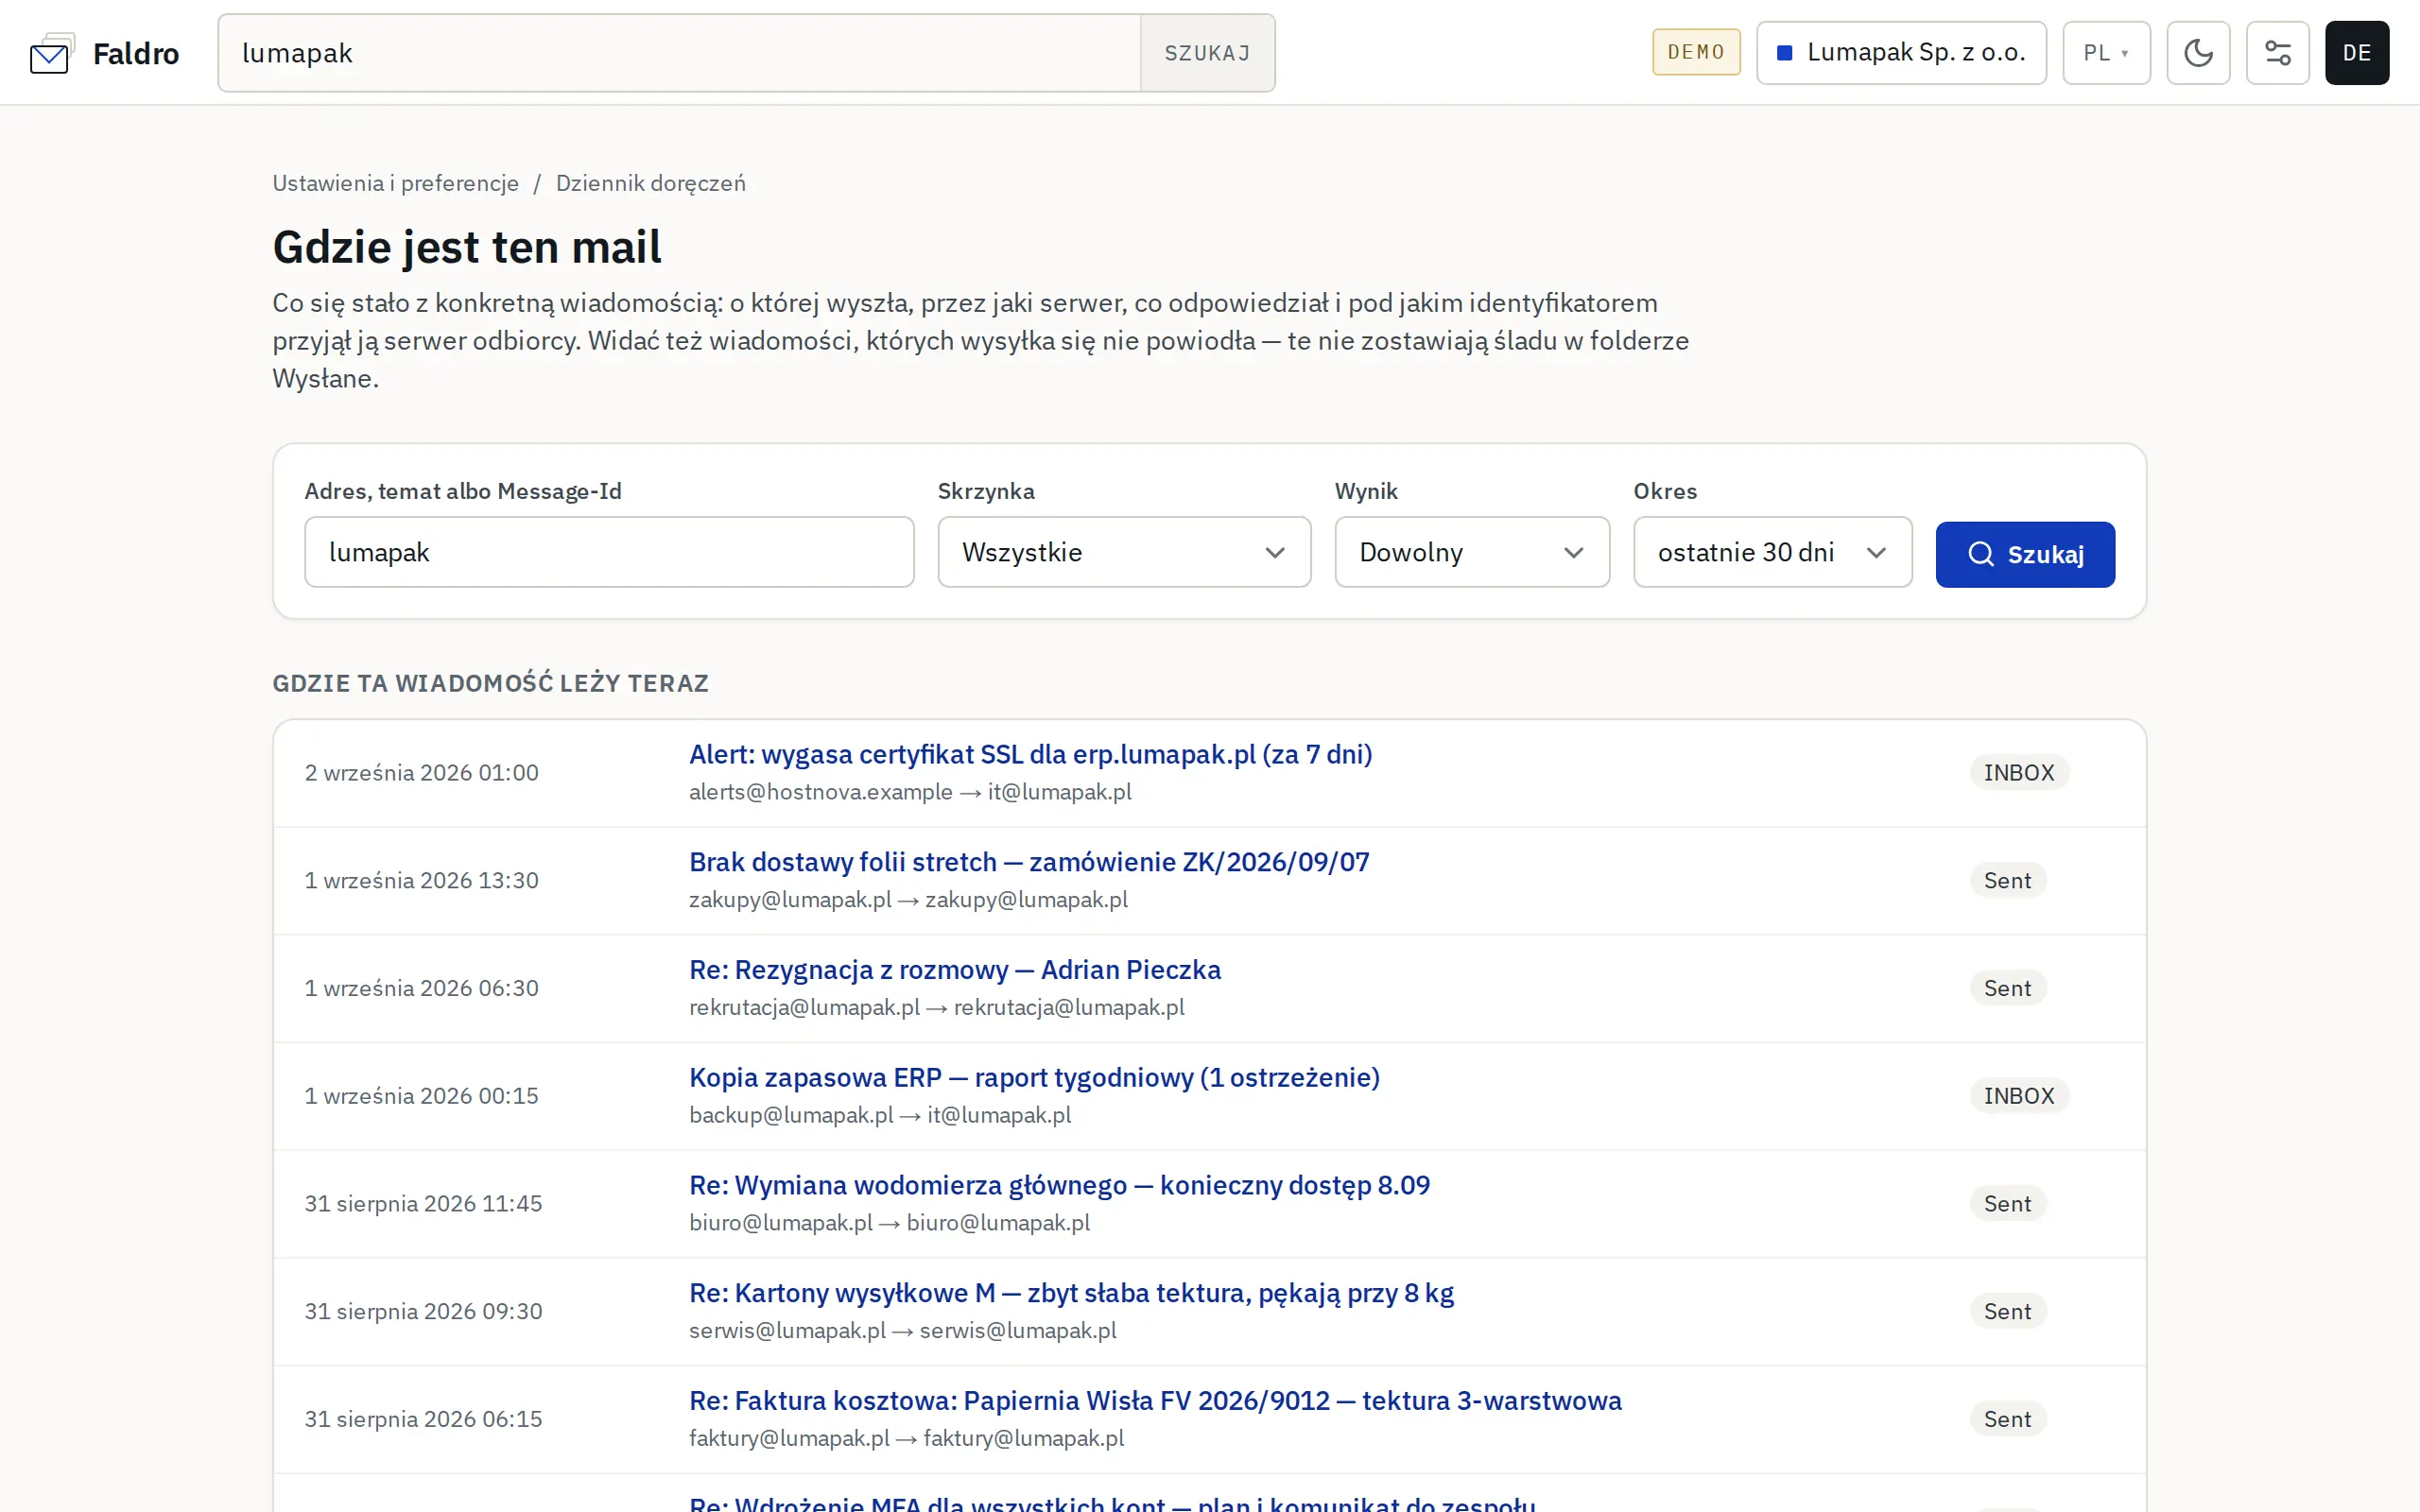Open the settings sliders icon
The image size is (2420, 1512).
pyautogui.click(x=2277, y=53)
